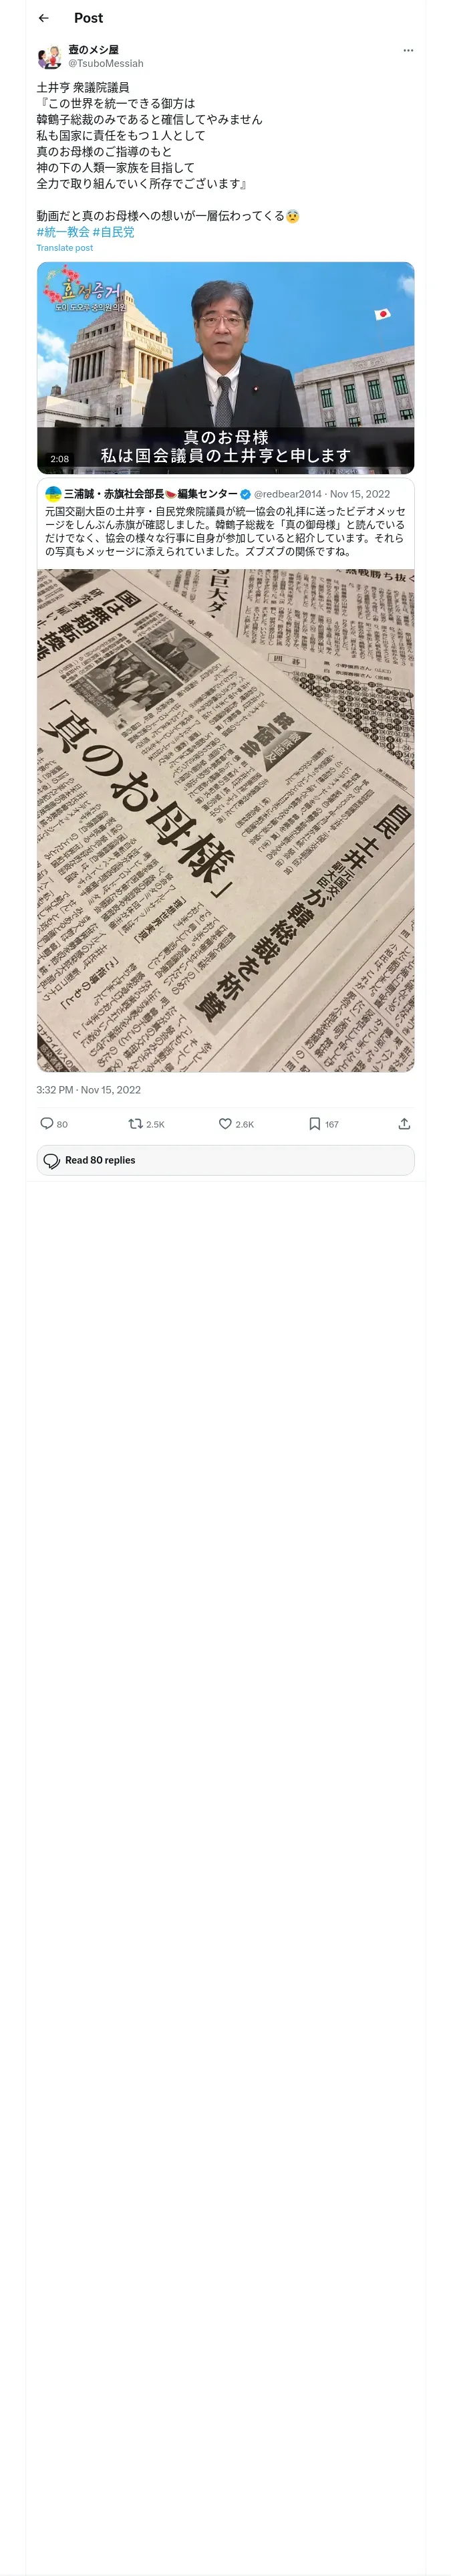
Task: Click Read 80 replies button
Action: pyautogui.click(x=225, y=1160)
